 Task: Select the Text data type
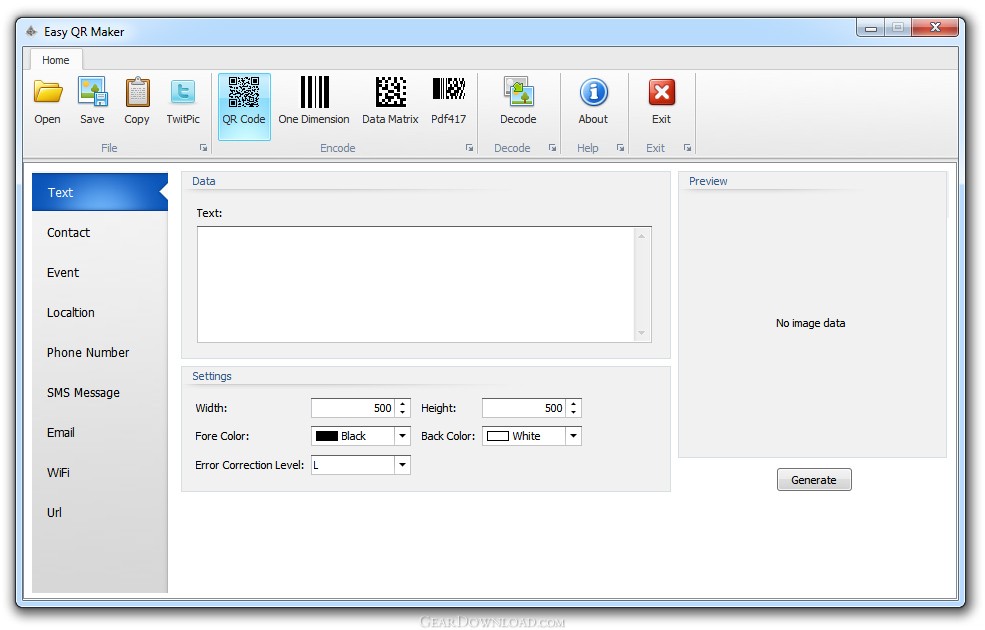tap(100, 192)
